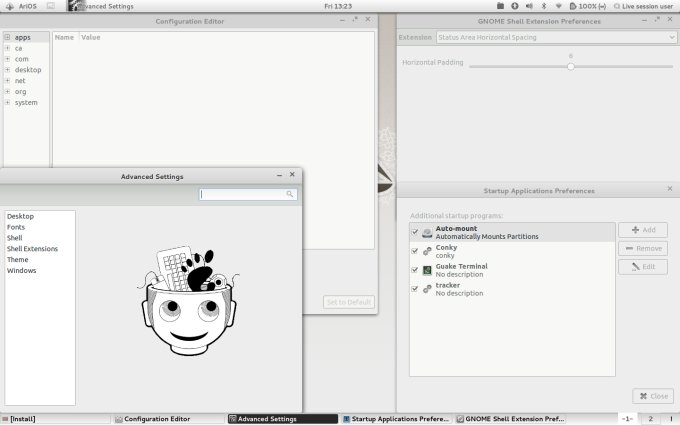Switch to Advanced Settings taskbar item
Screen dimensions: 680x425
283,419
